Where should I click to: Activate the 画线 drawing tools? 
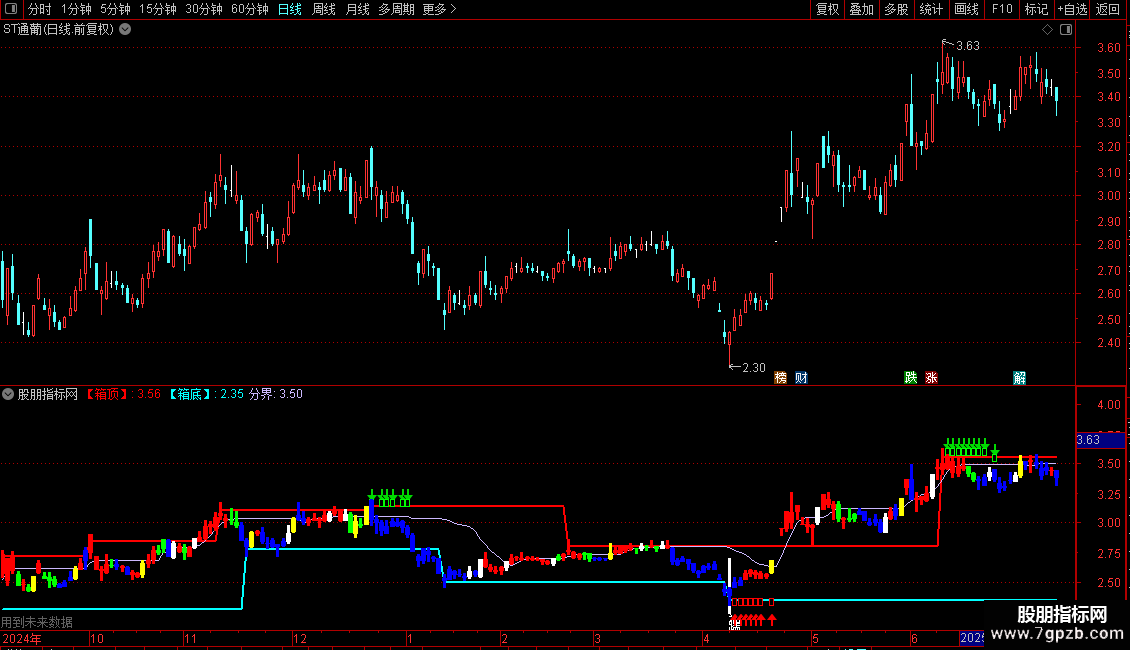(966, 9)
